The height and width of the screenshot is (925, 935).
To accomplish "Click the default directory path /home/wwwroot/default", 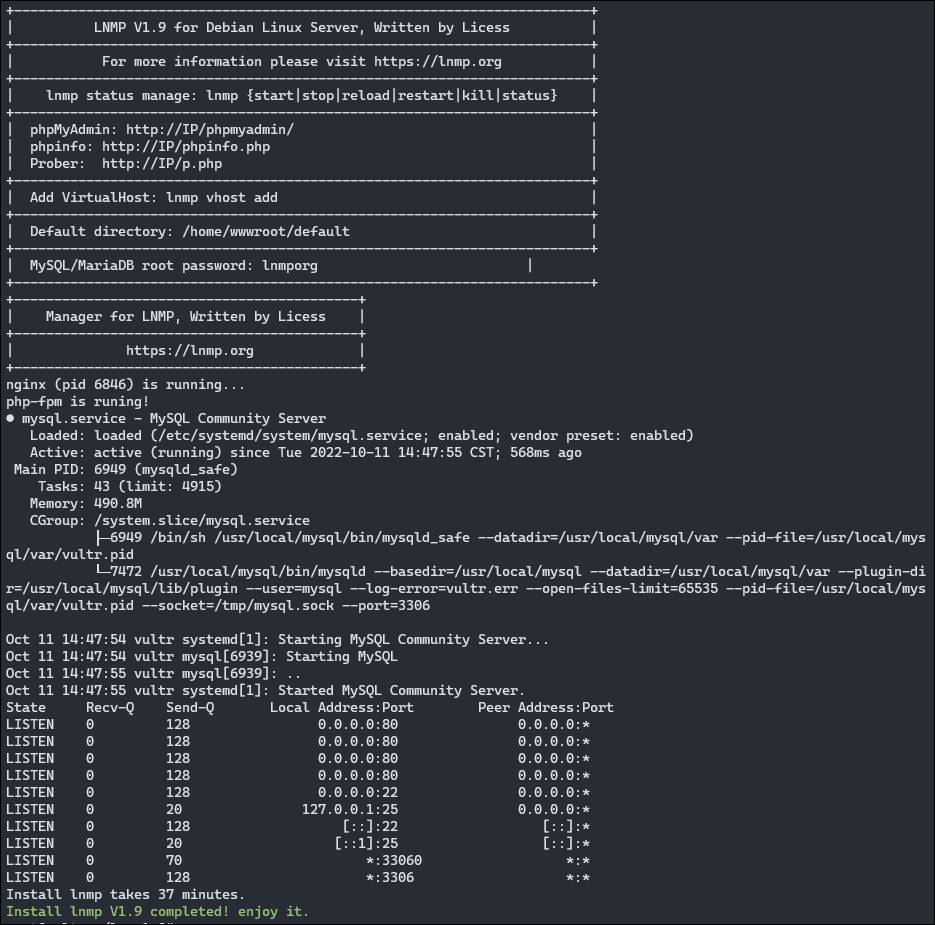I will click(x=264, y=232).
